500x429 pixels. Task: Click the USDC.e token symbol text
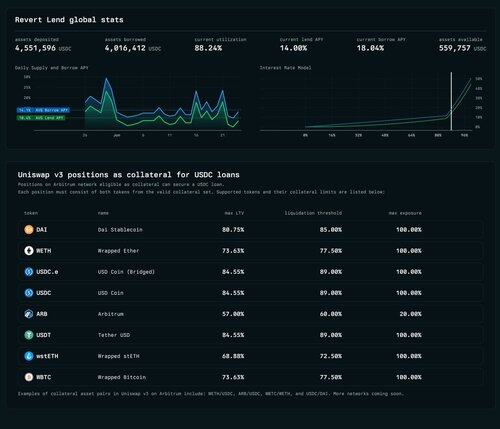[x=47, y=272]
